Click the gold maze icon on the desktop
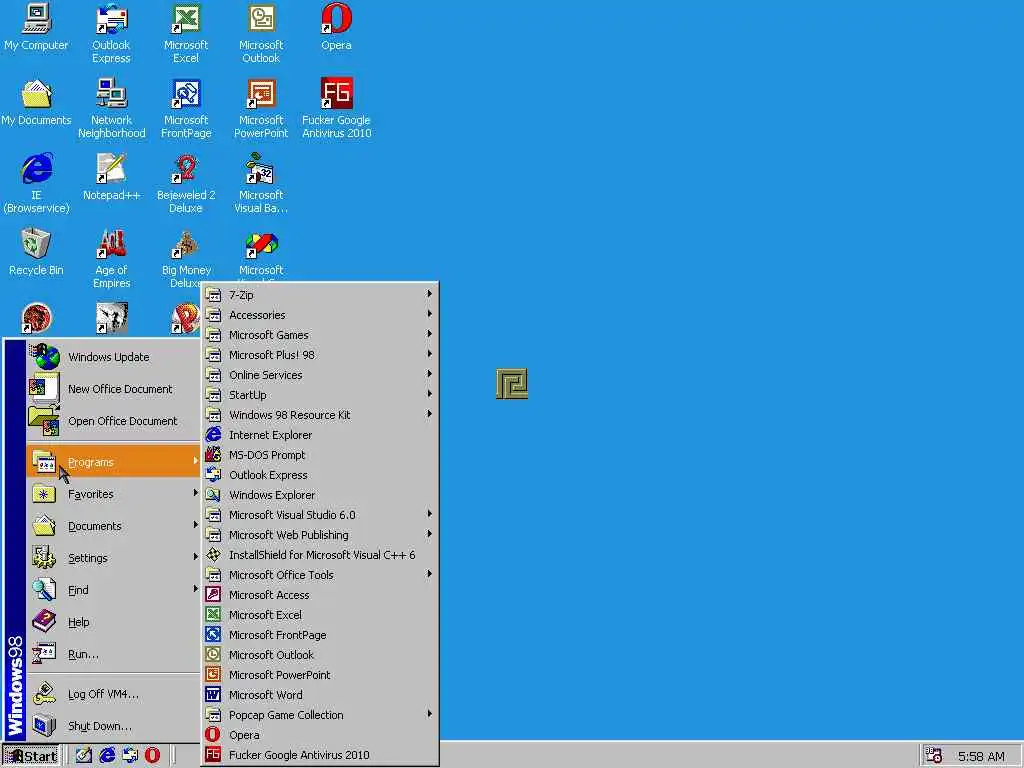The width and height of the screenshot is (1024, 768). point(512,384)
